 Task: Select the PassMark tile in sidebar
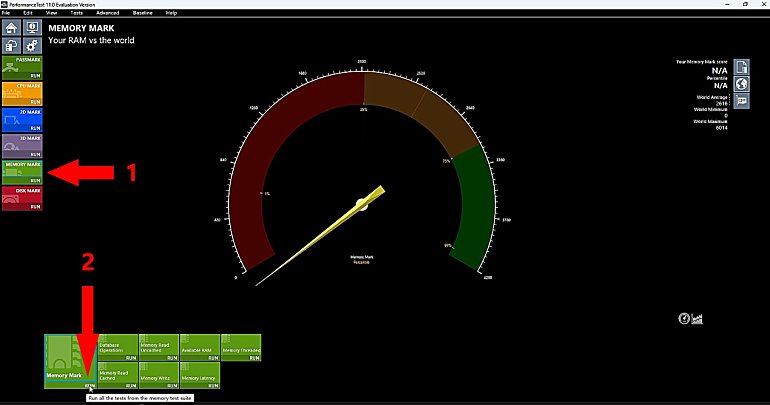coord(22,68)
